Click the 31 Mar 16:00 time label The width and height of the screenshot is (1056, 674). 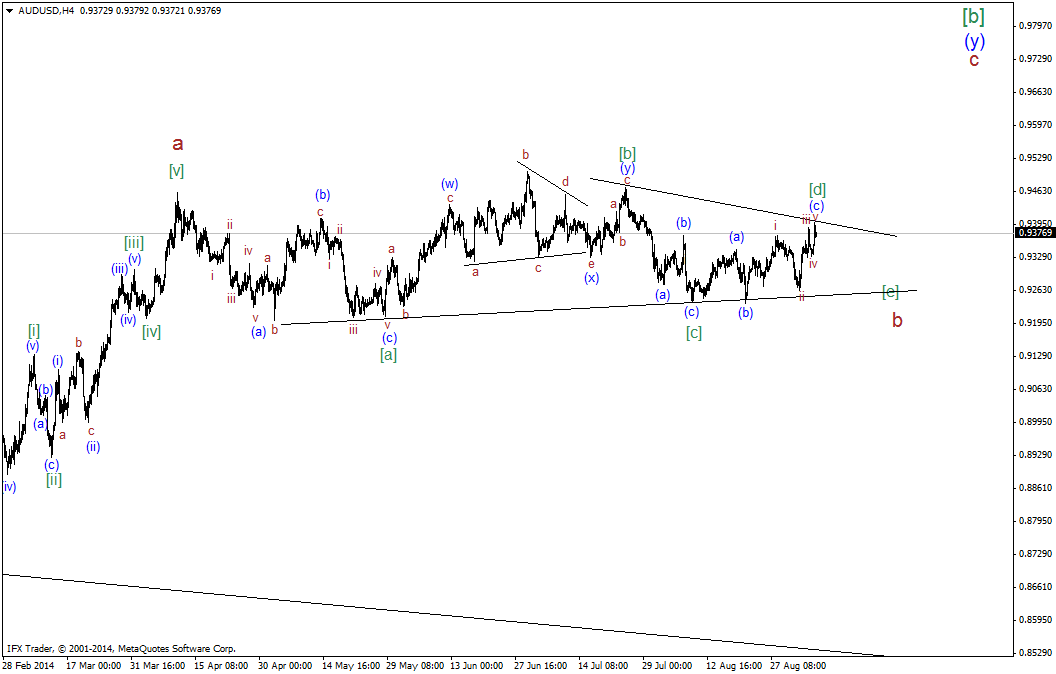point(157,666)
